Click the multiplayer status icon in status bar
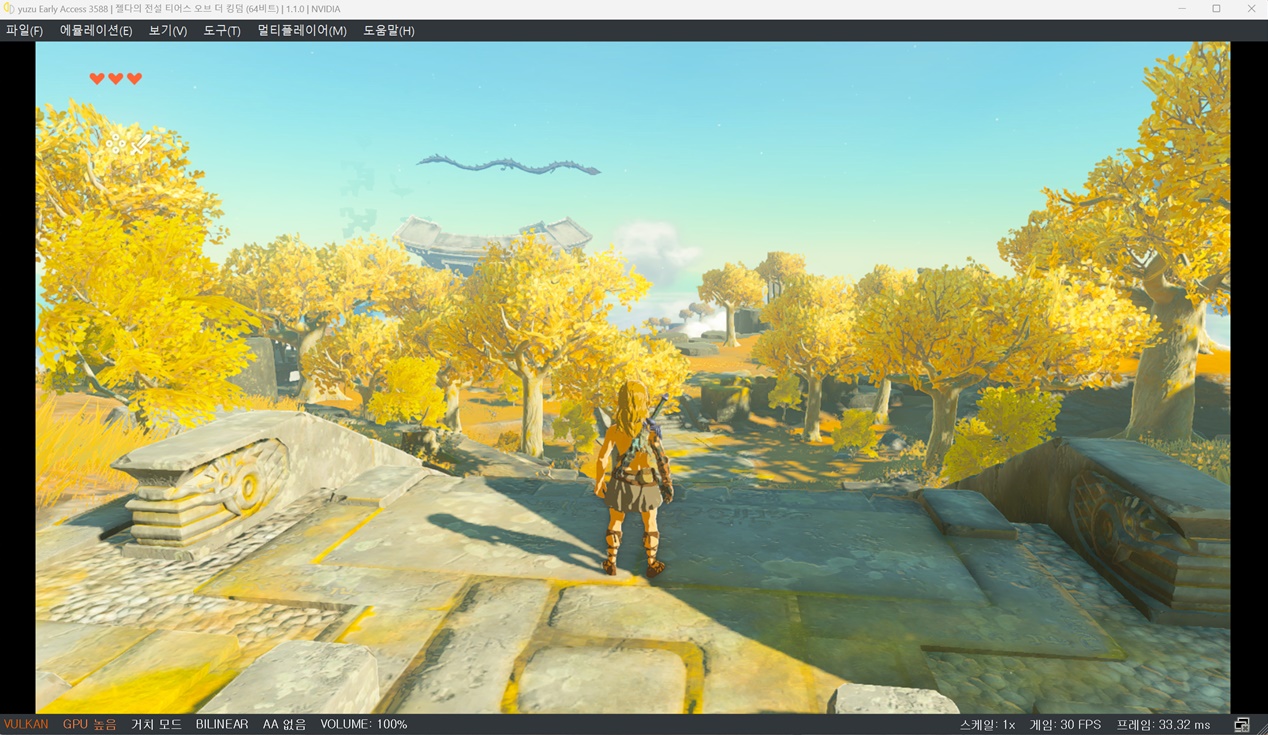The height and width of the screenshot is (735, 1268). coord(1242,724)
